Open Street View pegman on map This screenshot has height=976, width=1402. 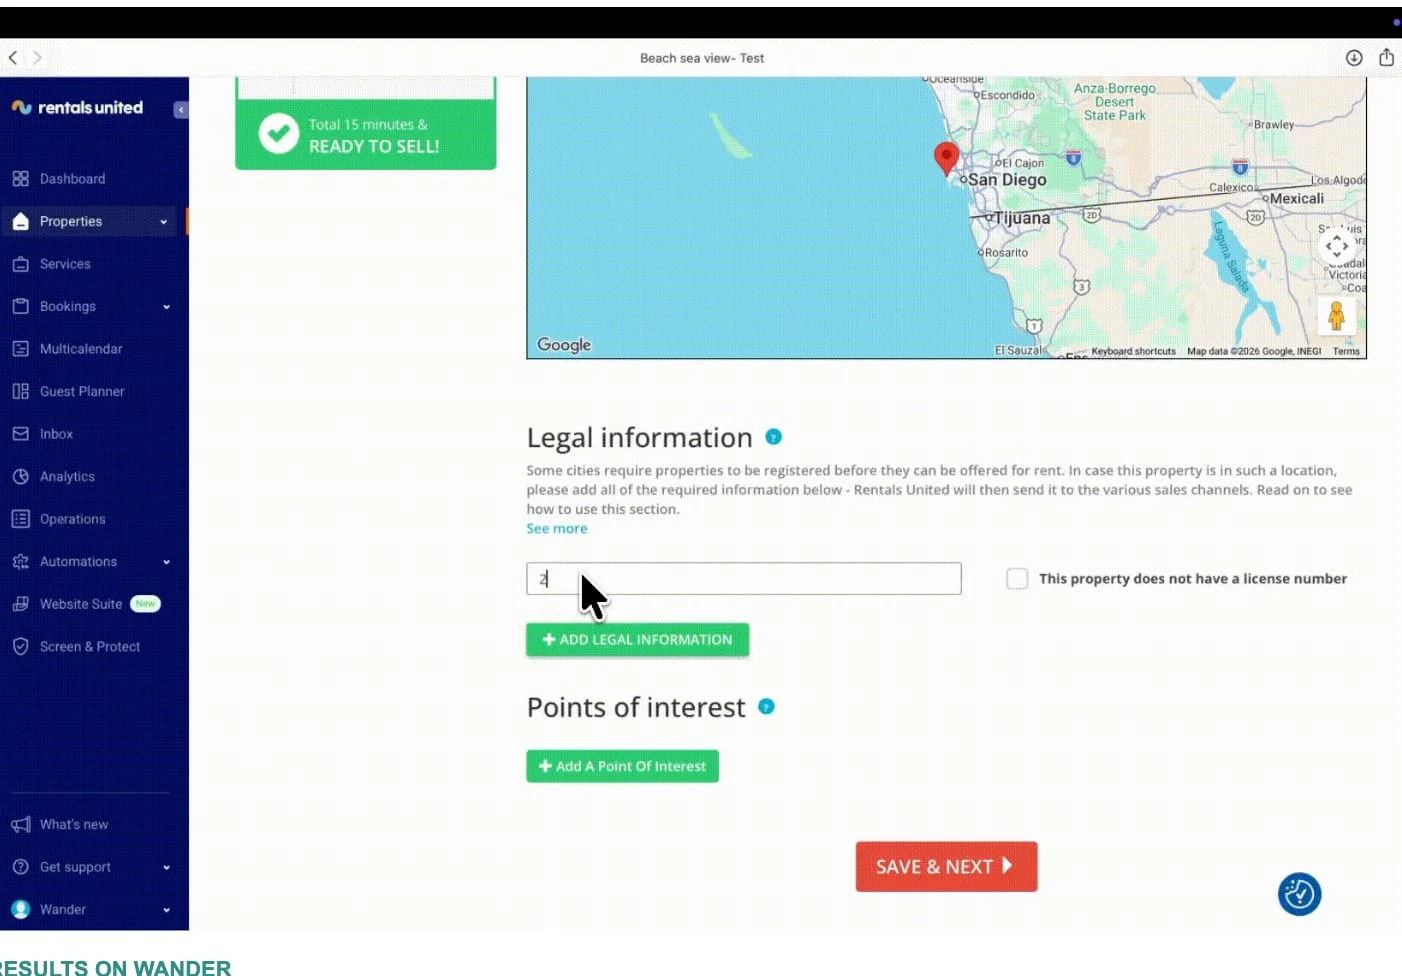coord(1336,316)
